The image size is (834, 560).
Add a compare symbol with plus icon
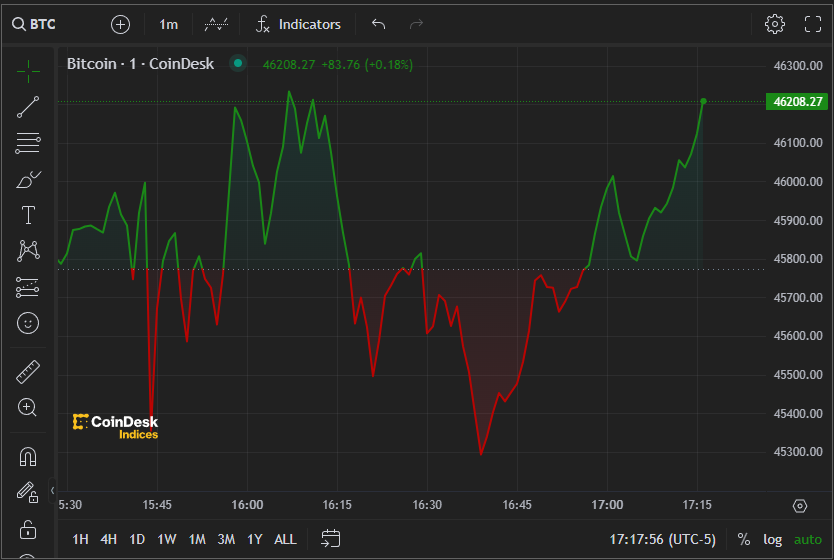(x=120, y=24)
